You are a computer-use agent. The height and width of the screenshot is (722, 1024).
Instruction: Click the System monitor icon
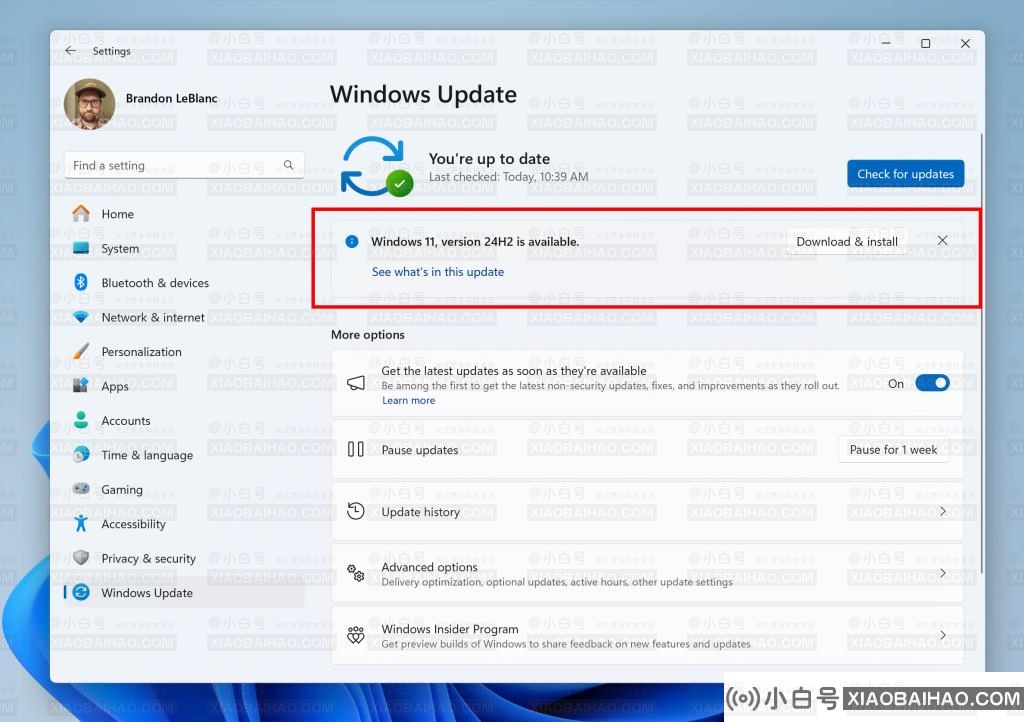click(81, 248)
